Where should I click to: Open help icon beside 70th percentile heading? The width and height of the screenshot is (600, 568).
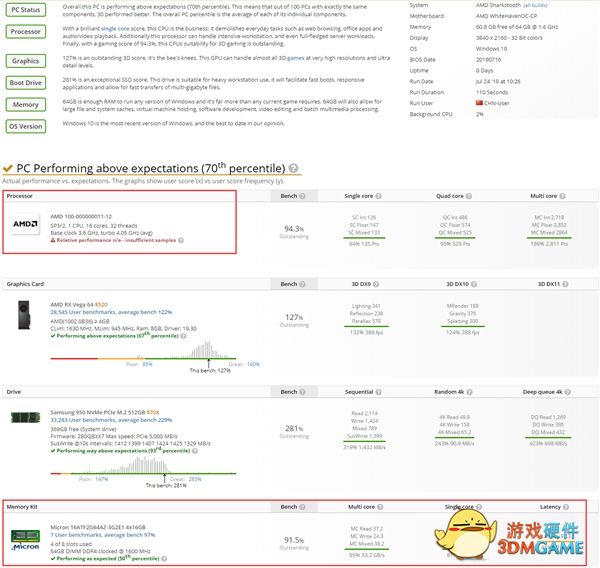point(293,168)
